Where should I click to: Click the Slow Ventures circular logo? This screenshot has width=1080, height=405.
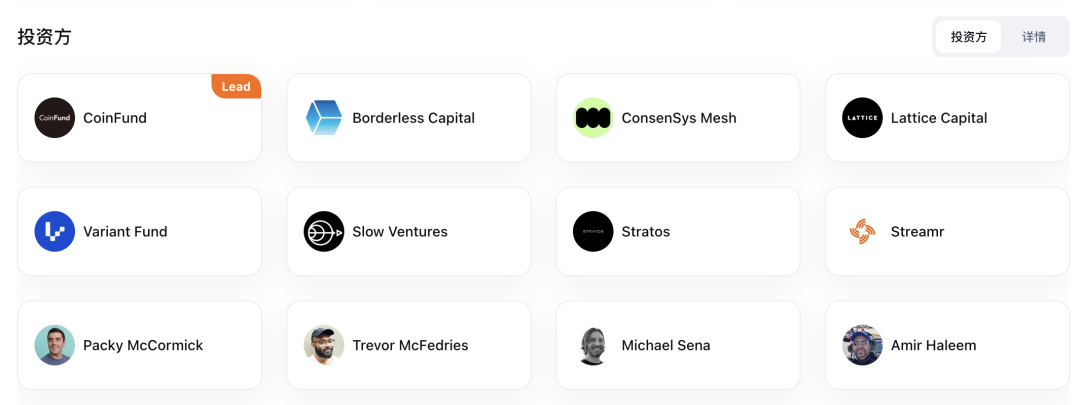tap(324, 232)
